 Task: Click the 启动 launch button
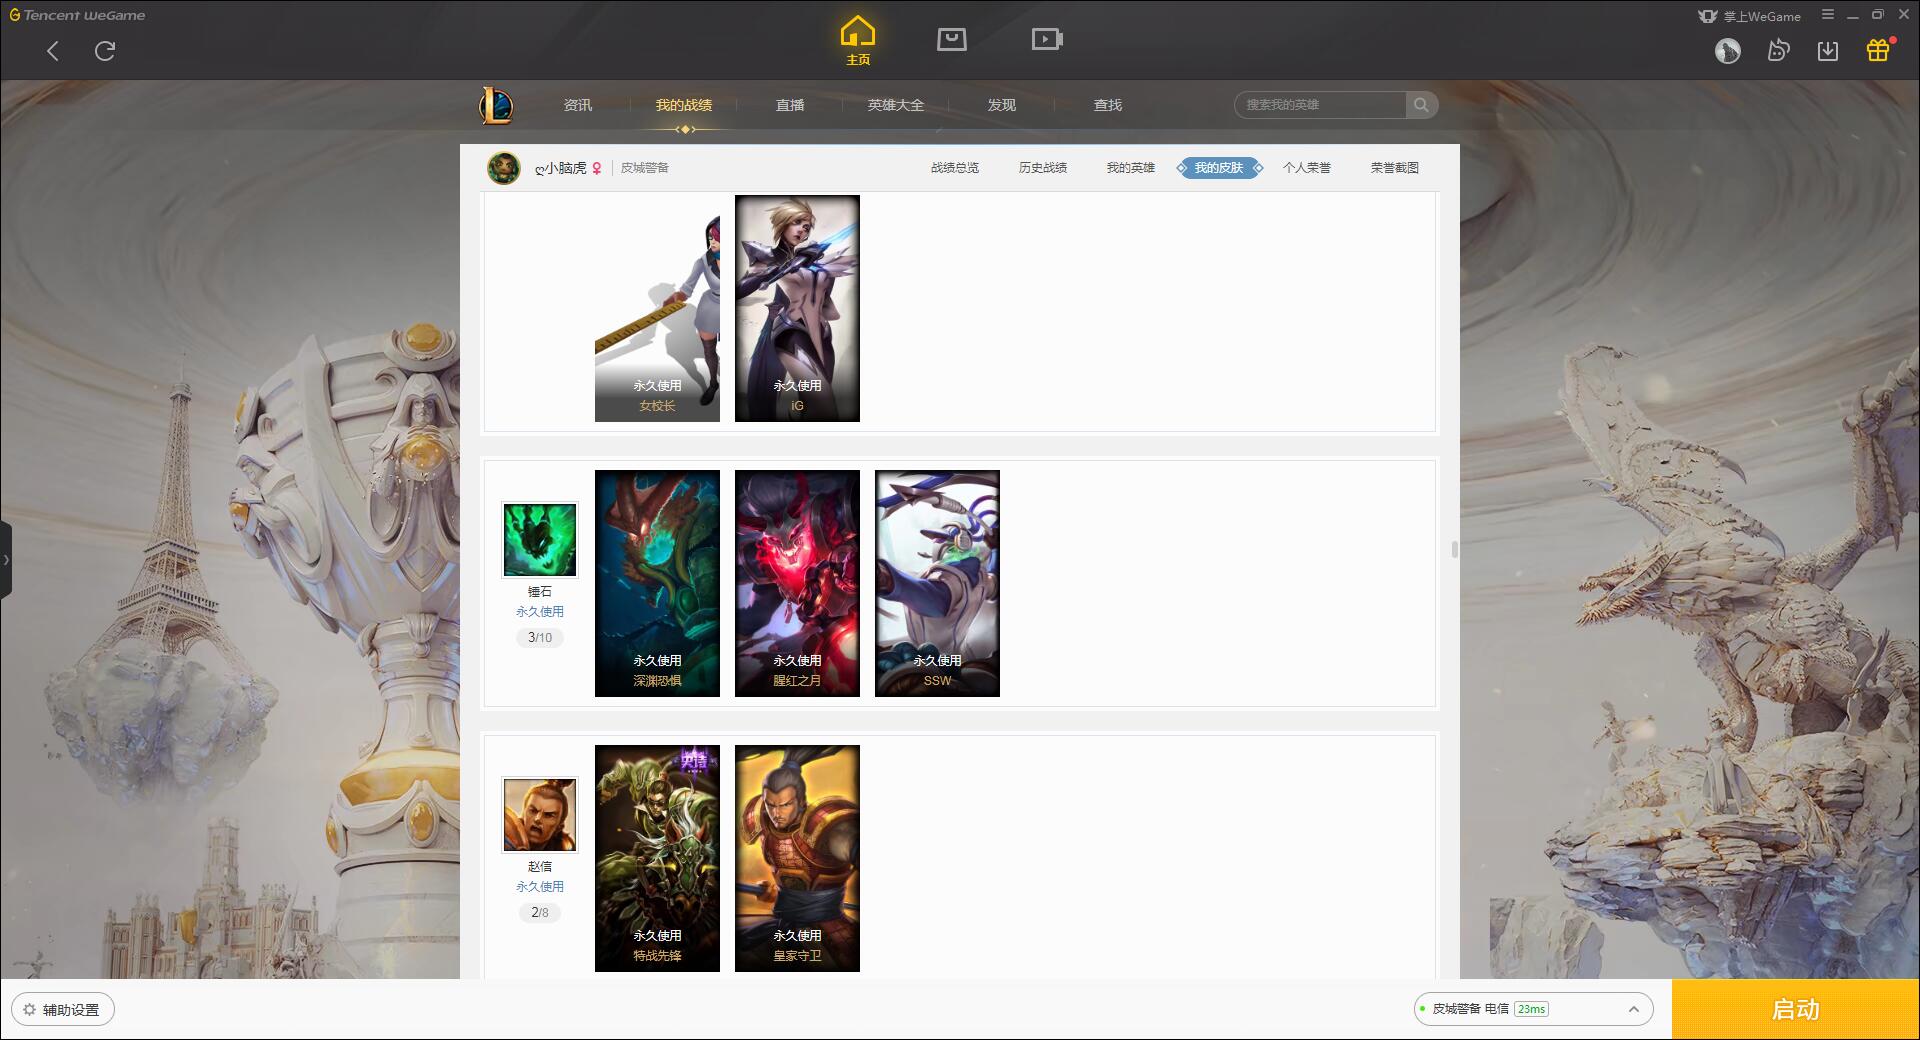(x=1796, y=1009)
